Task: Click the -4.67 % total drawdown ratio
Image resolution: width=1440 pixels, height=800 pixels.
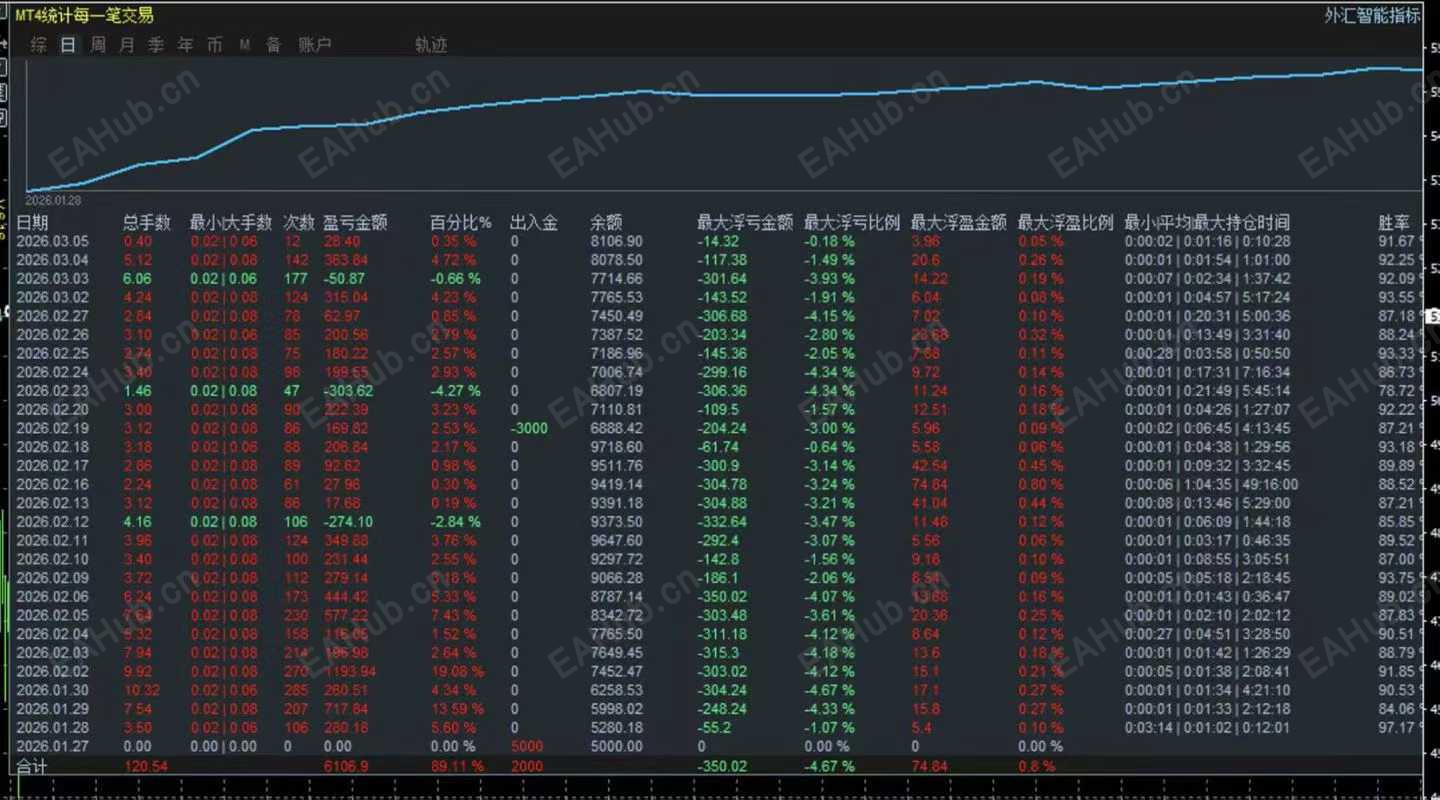Action: pyautogui.click(x=829, y=766)
